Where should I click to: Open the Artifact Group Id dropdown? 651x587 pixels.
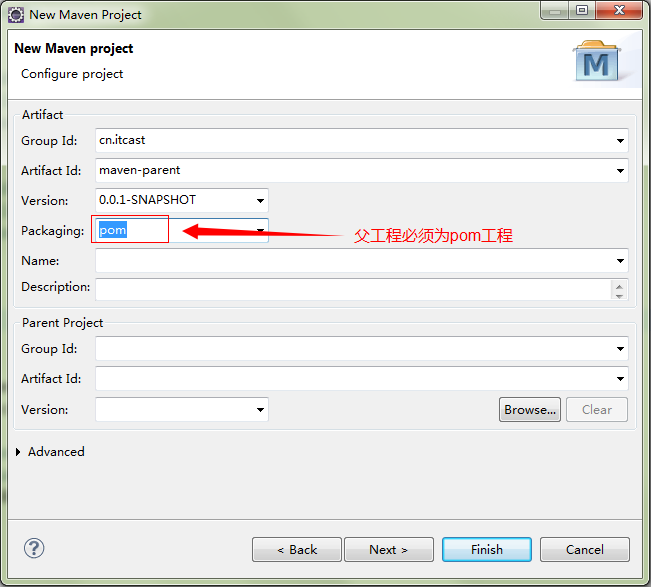(x=621, y=141)
